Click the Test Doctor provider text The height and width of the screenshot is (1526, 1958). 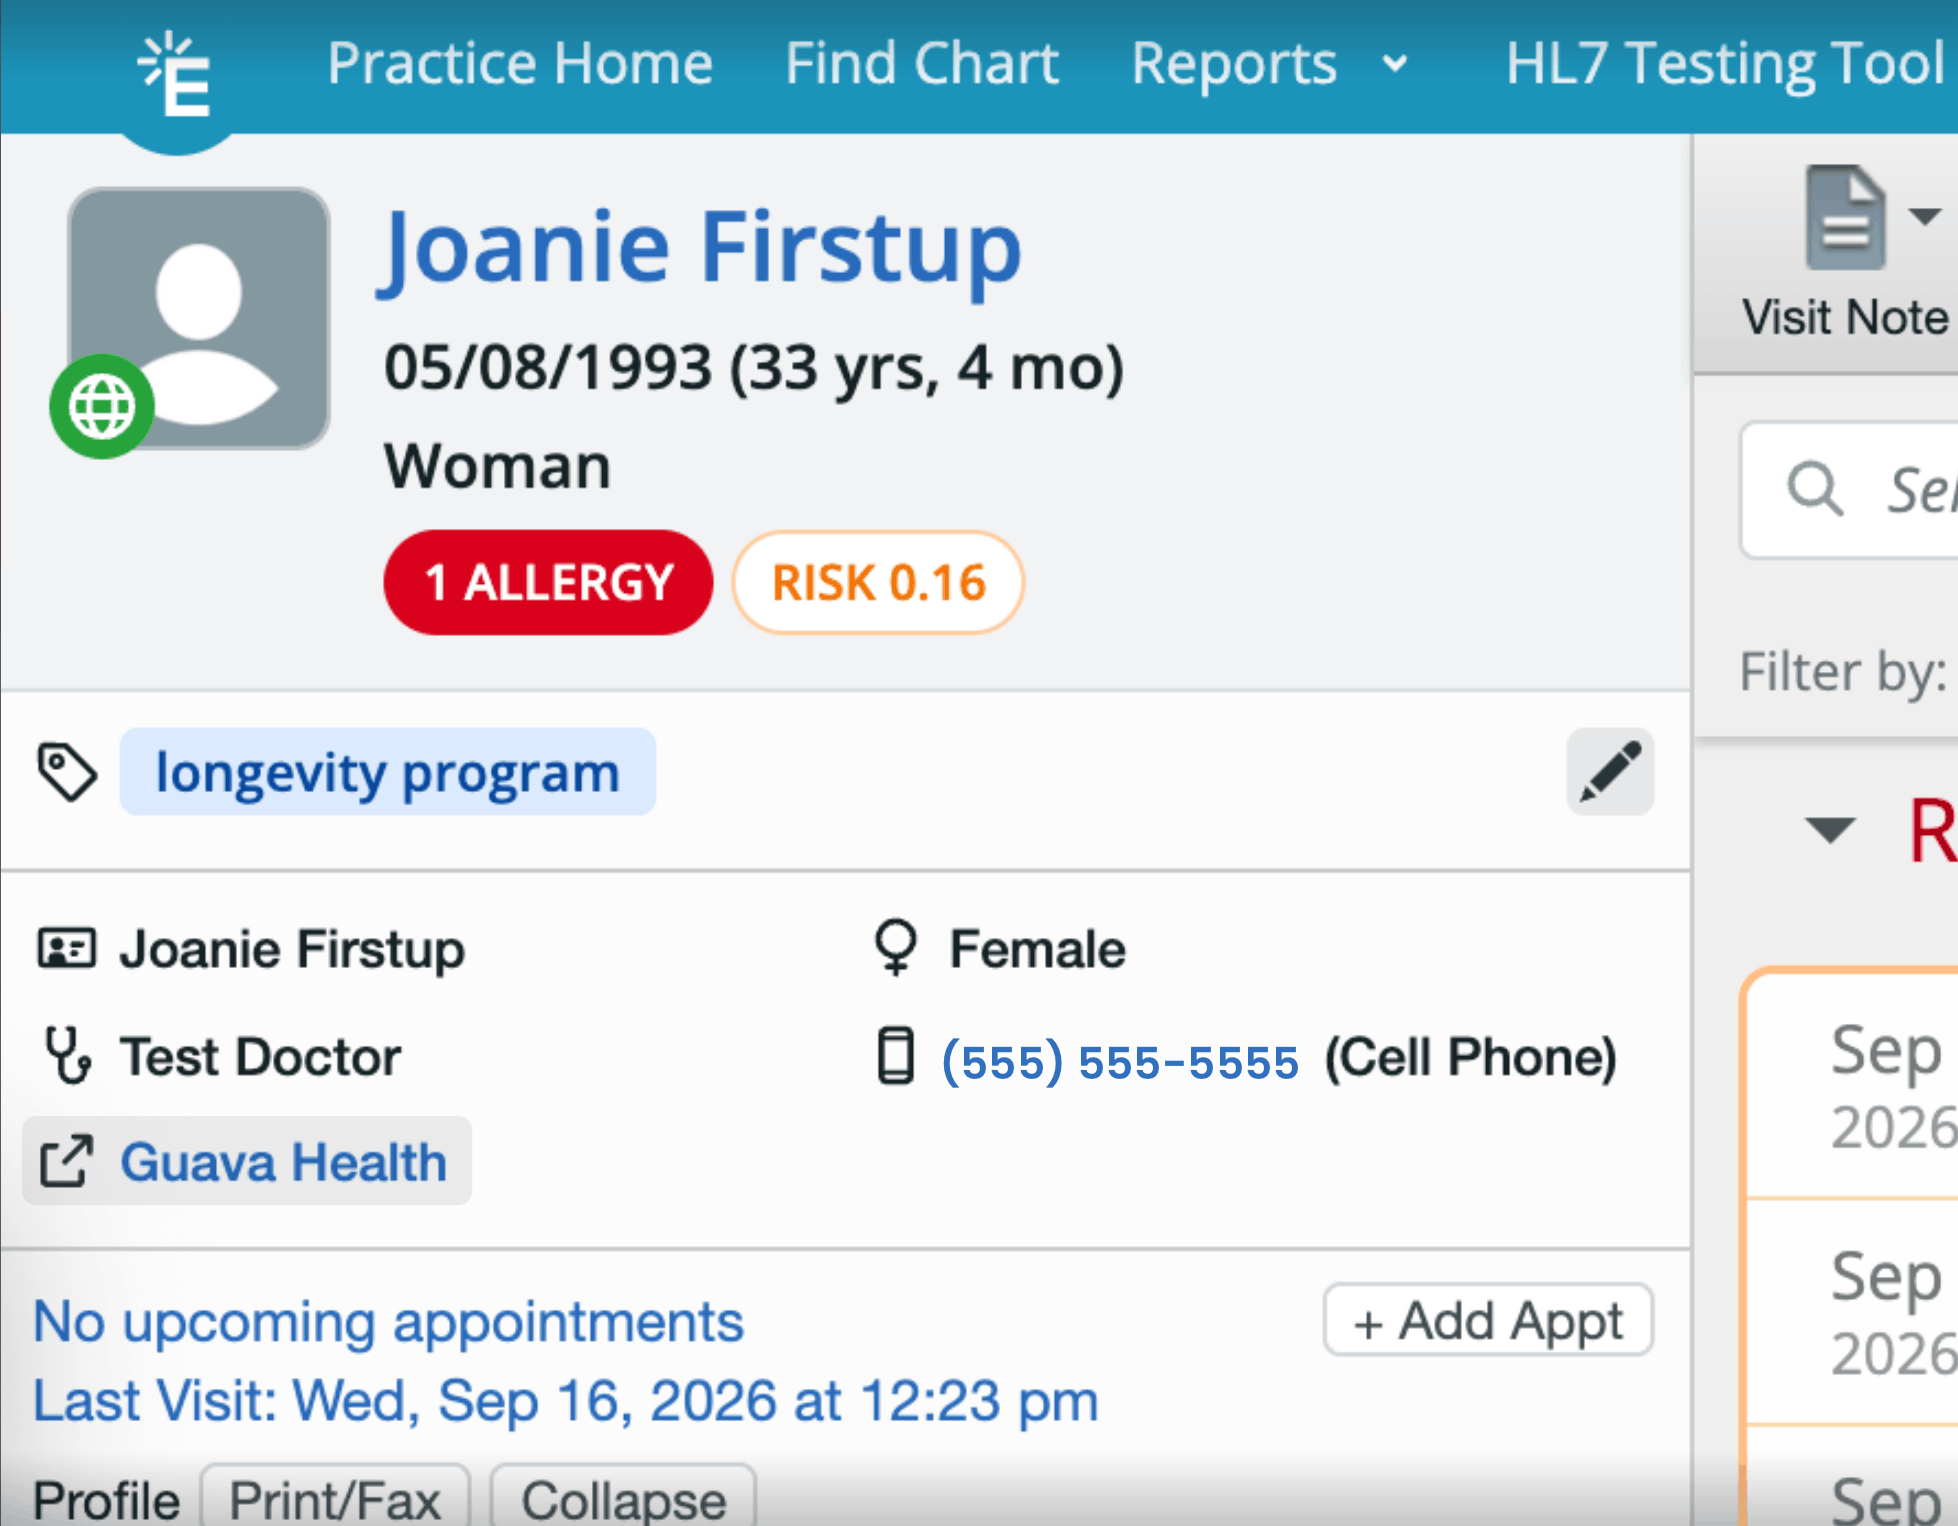click(260, 1056)
